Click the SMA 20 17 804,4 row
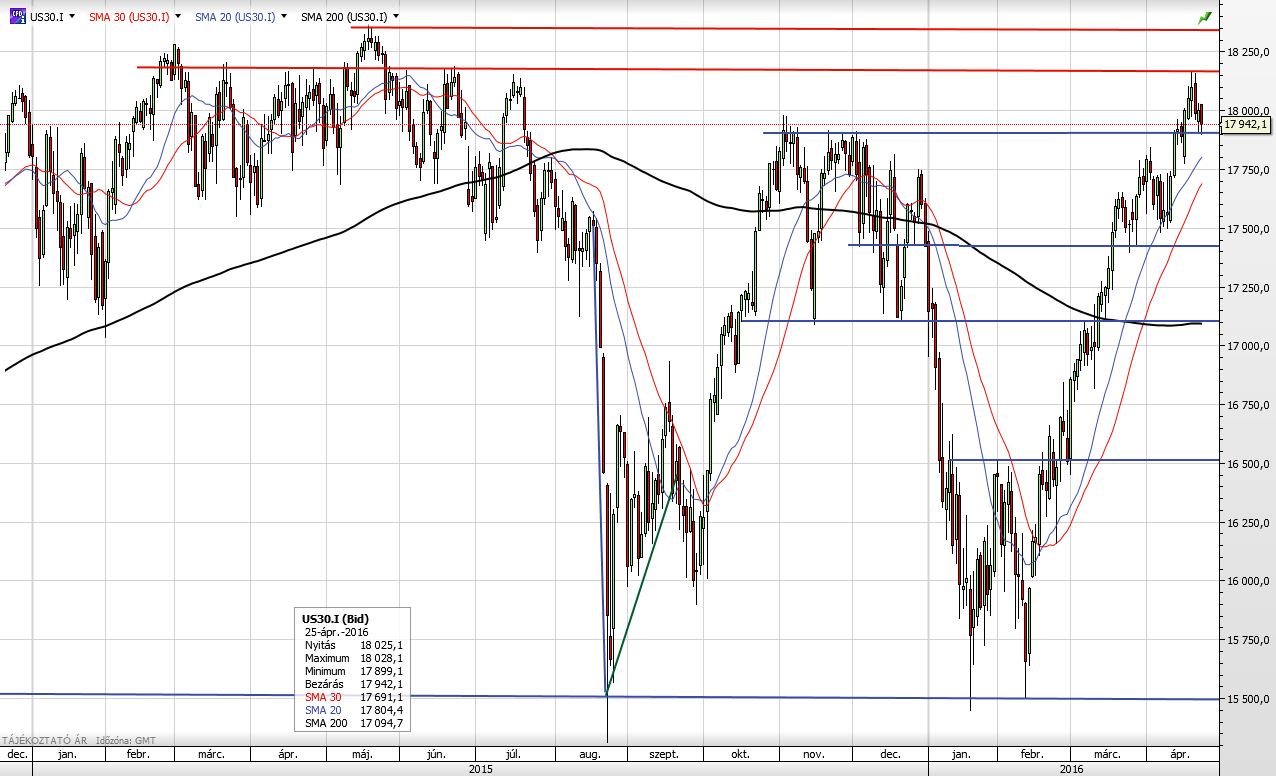The width and height of the screenshot is (1276, 776). click(354, 710)
